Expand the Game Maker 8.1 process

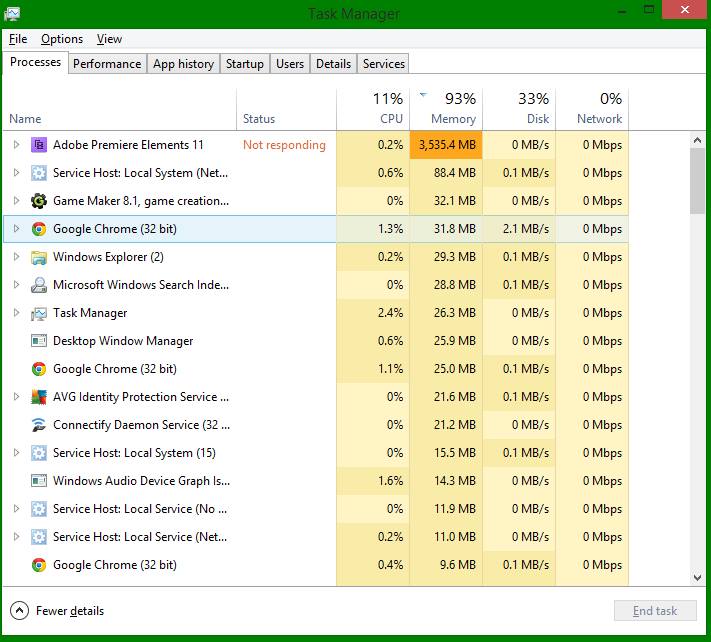(16, 200)
